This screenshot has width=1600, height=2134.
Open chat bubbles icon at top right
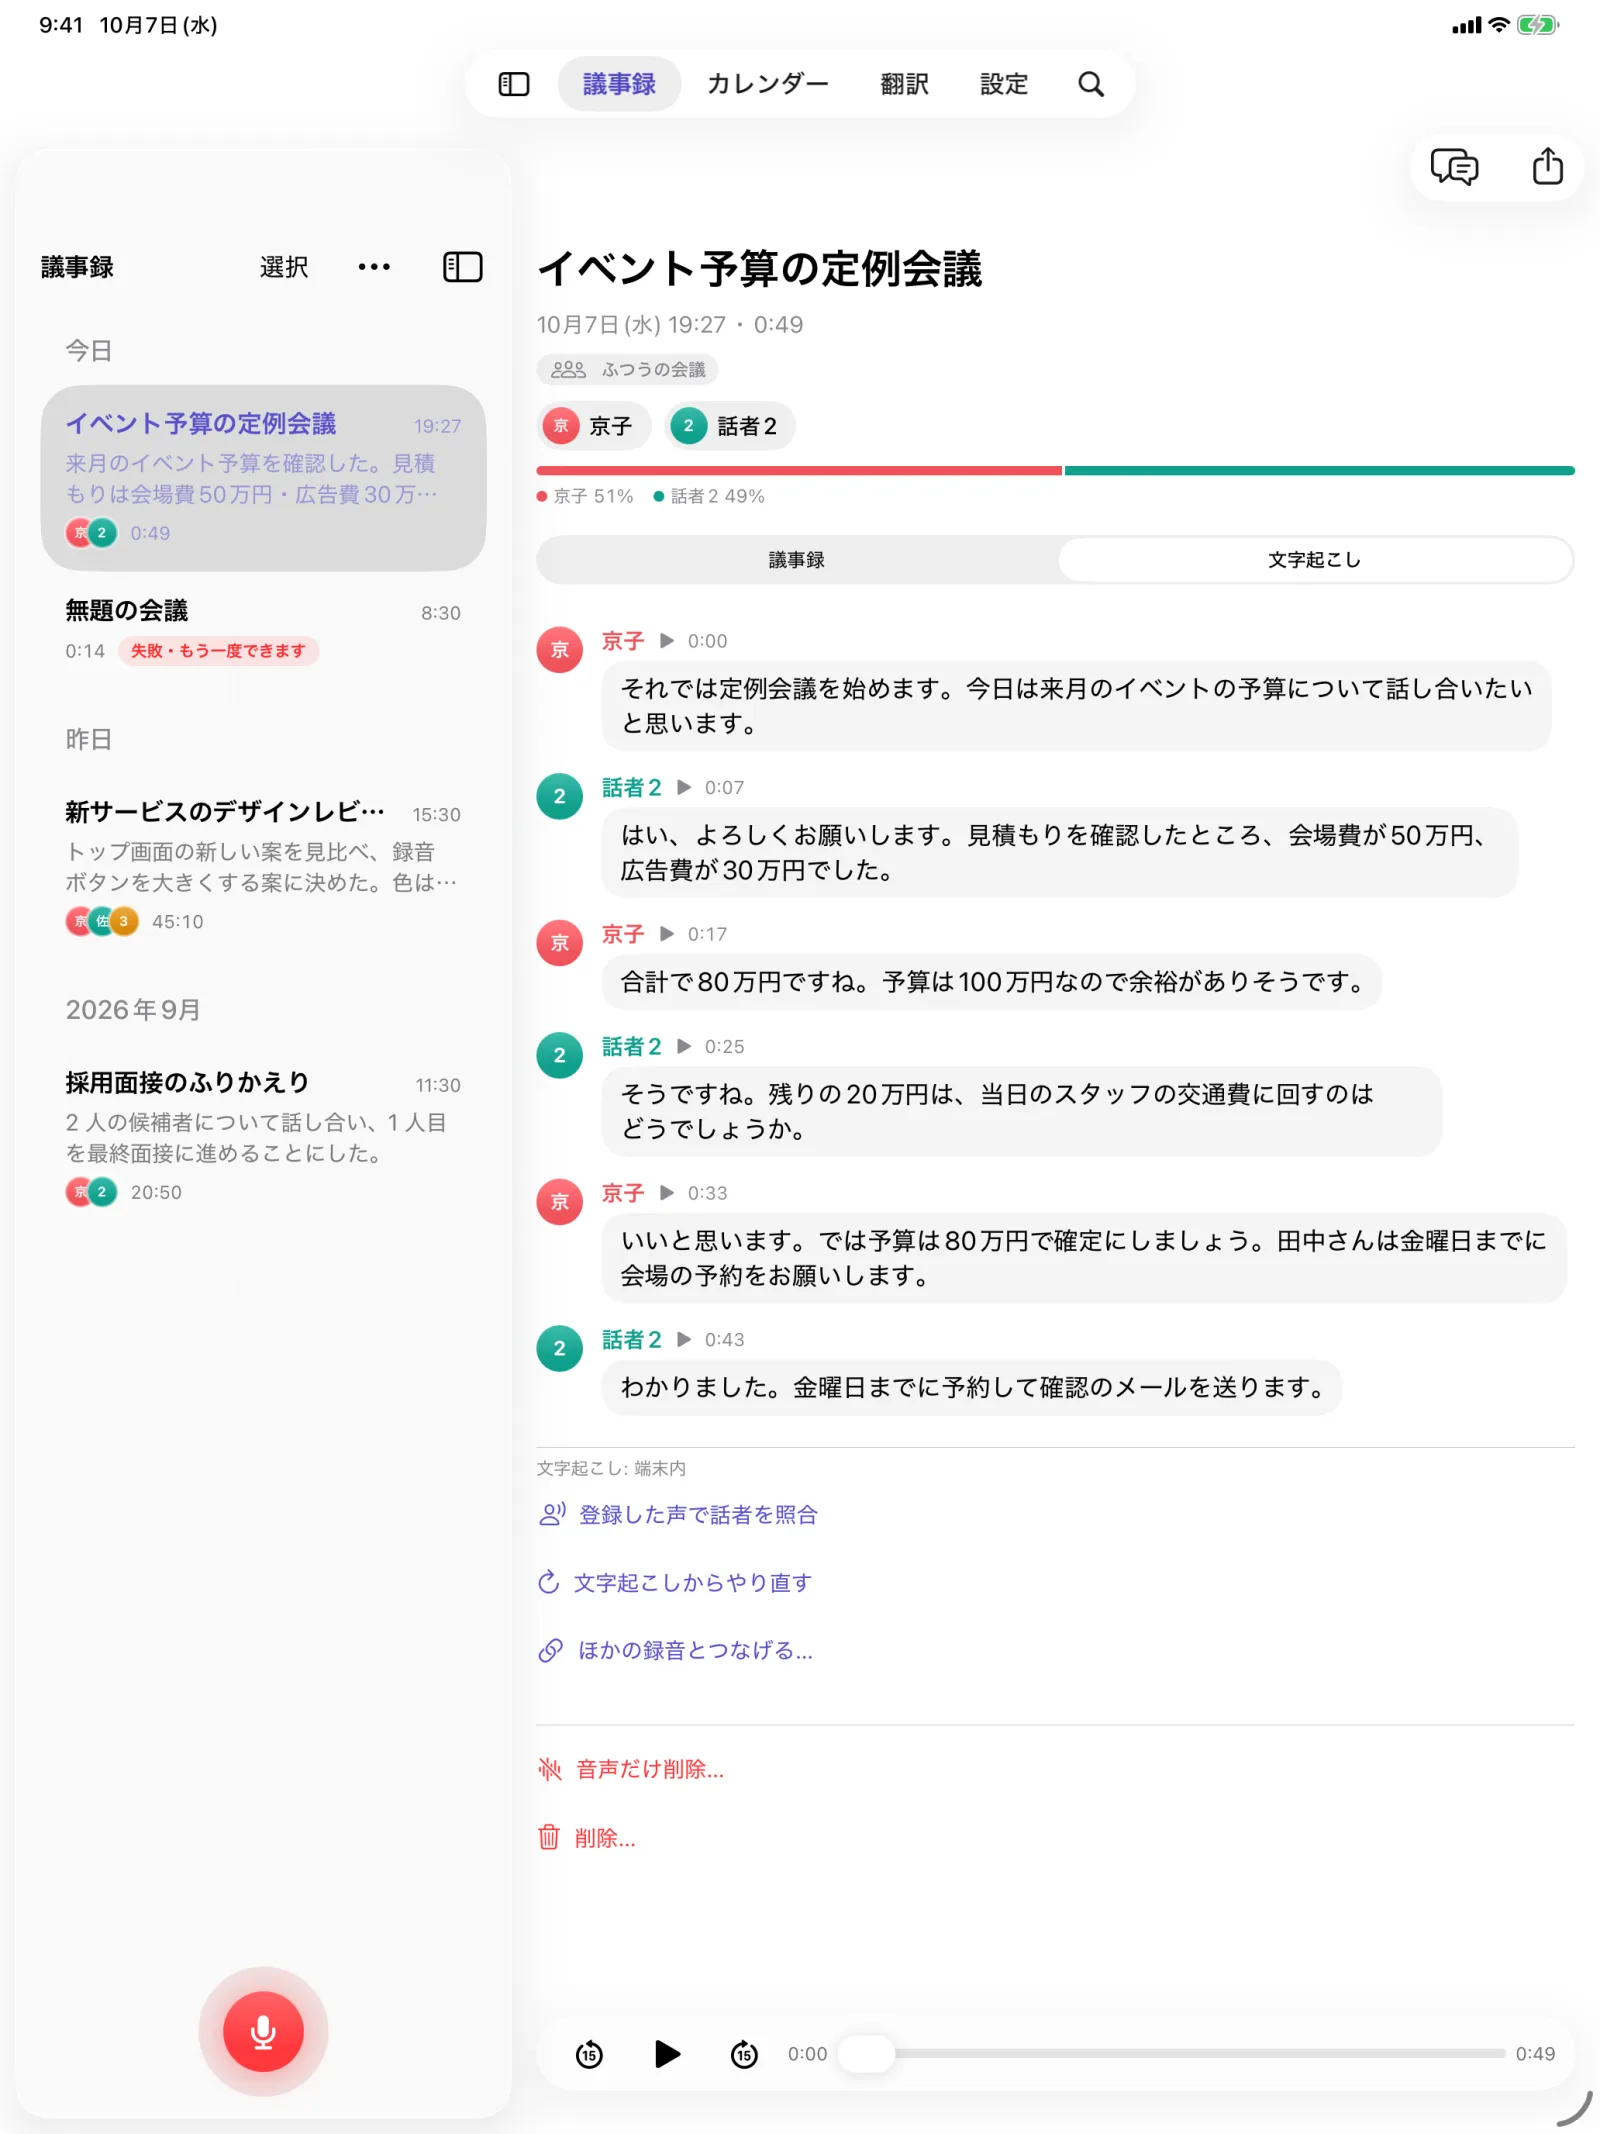1453,167
